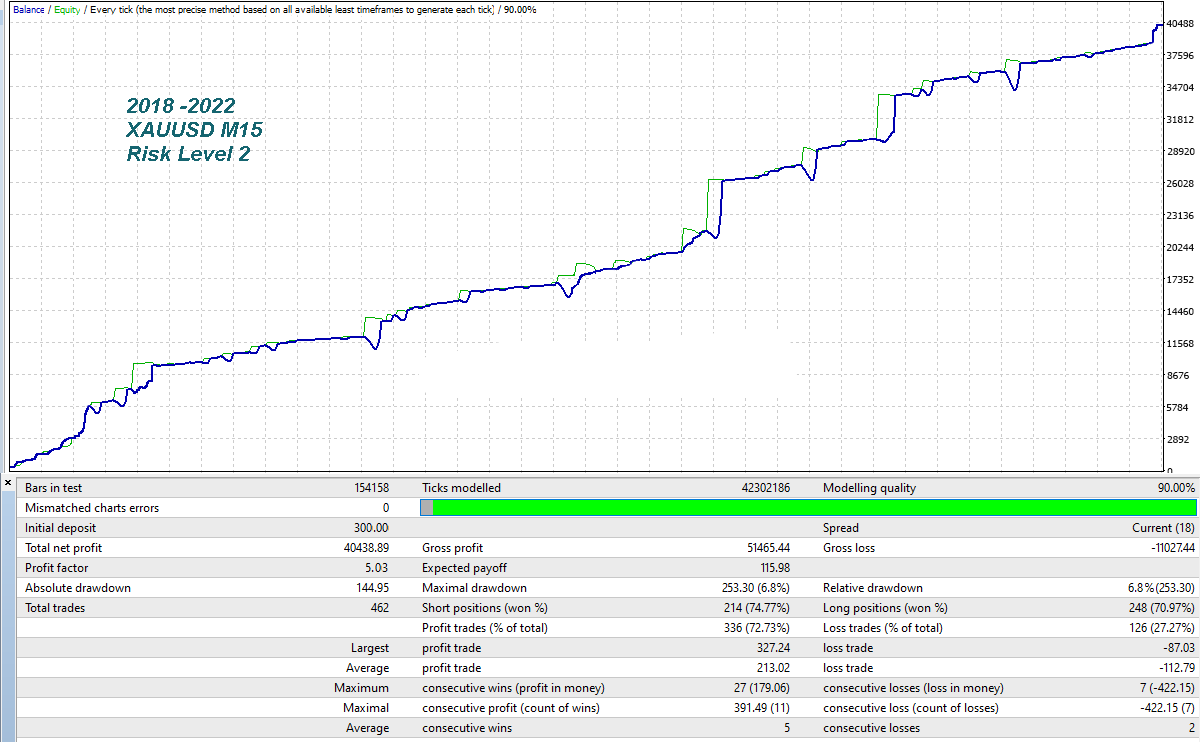
Task: Click the XAUUSD M15 chart annotation
Action: click(x=195, y=130)
